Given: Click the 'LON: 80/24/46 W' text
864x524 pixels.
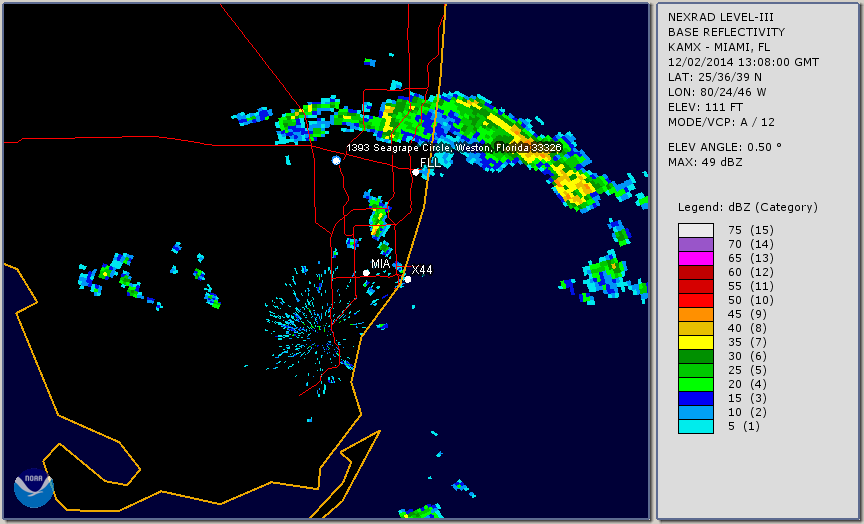Looking at the screenshot, I should tap(717, 92).
